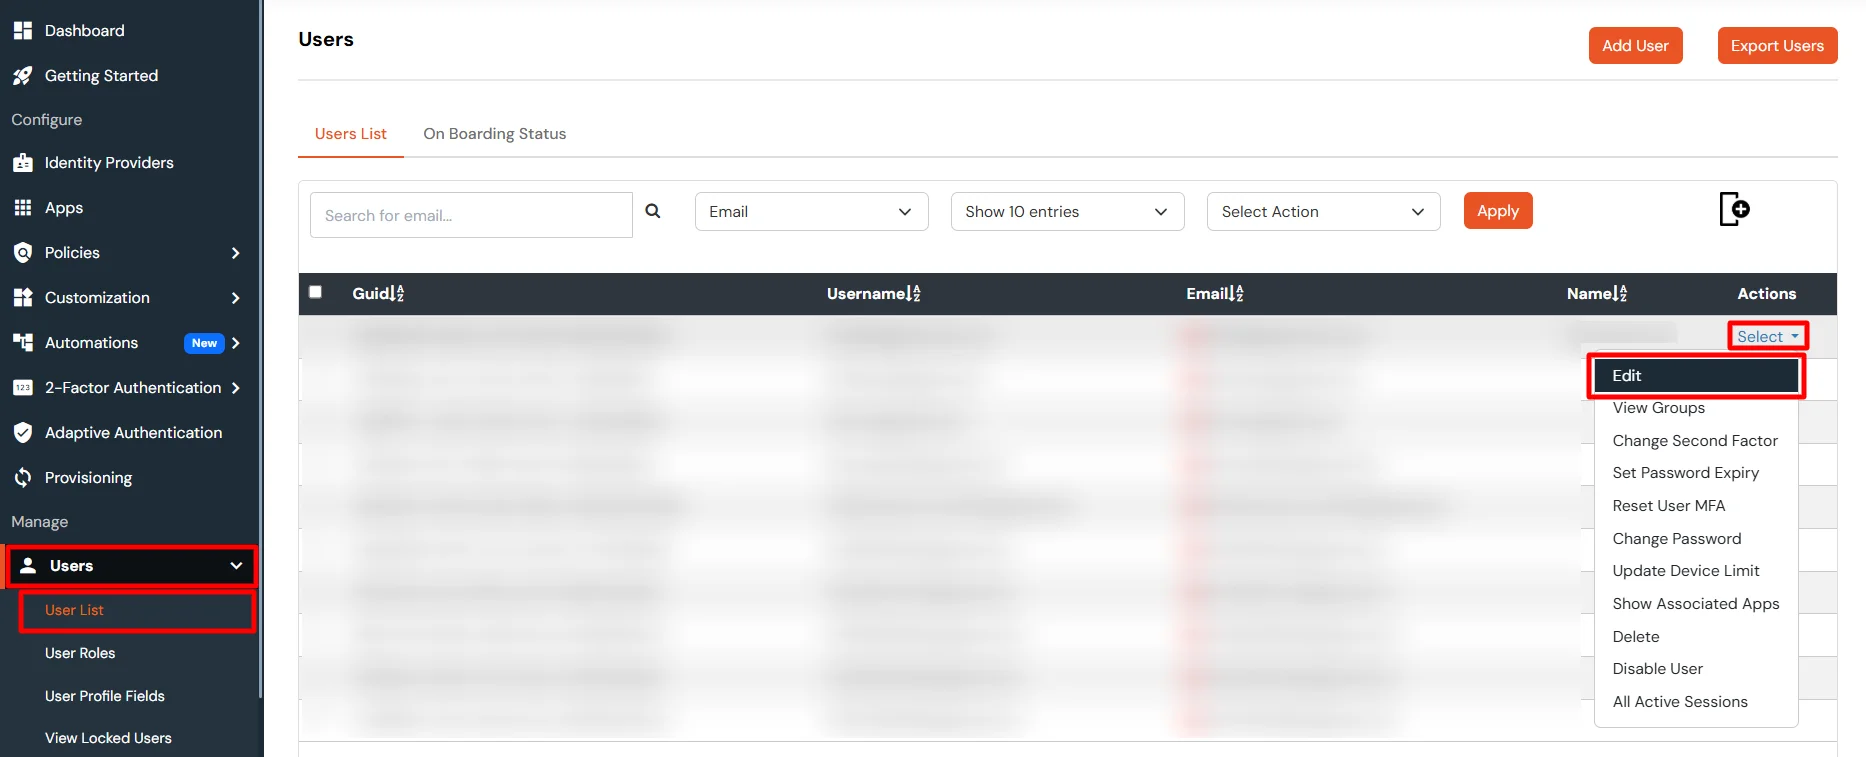Click the Provisioning sync icon
The width and height of the screenshot is (1866, 757).
coord(23,478)
